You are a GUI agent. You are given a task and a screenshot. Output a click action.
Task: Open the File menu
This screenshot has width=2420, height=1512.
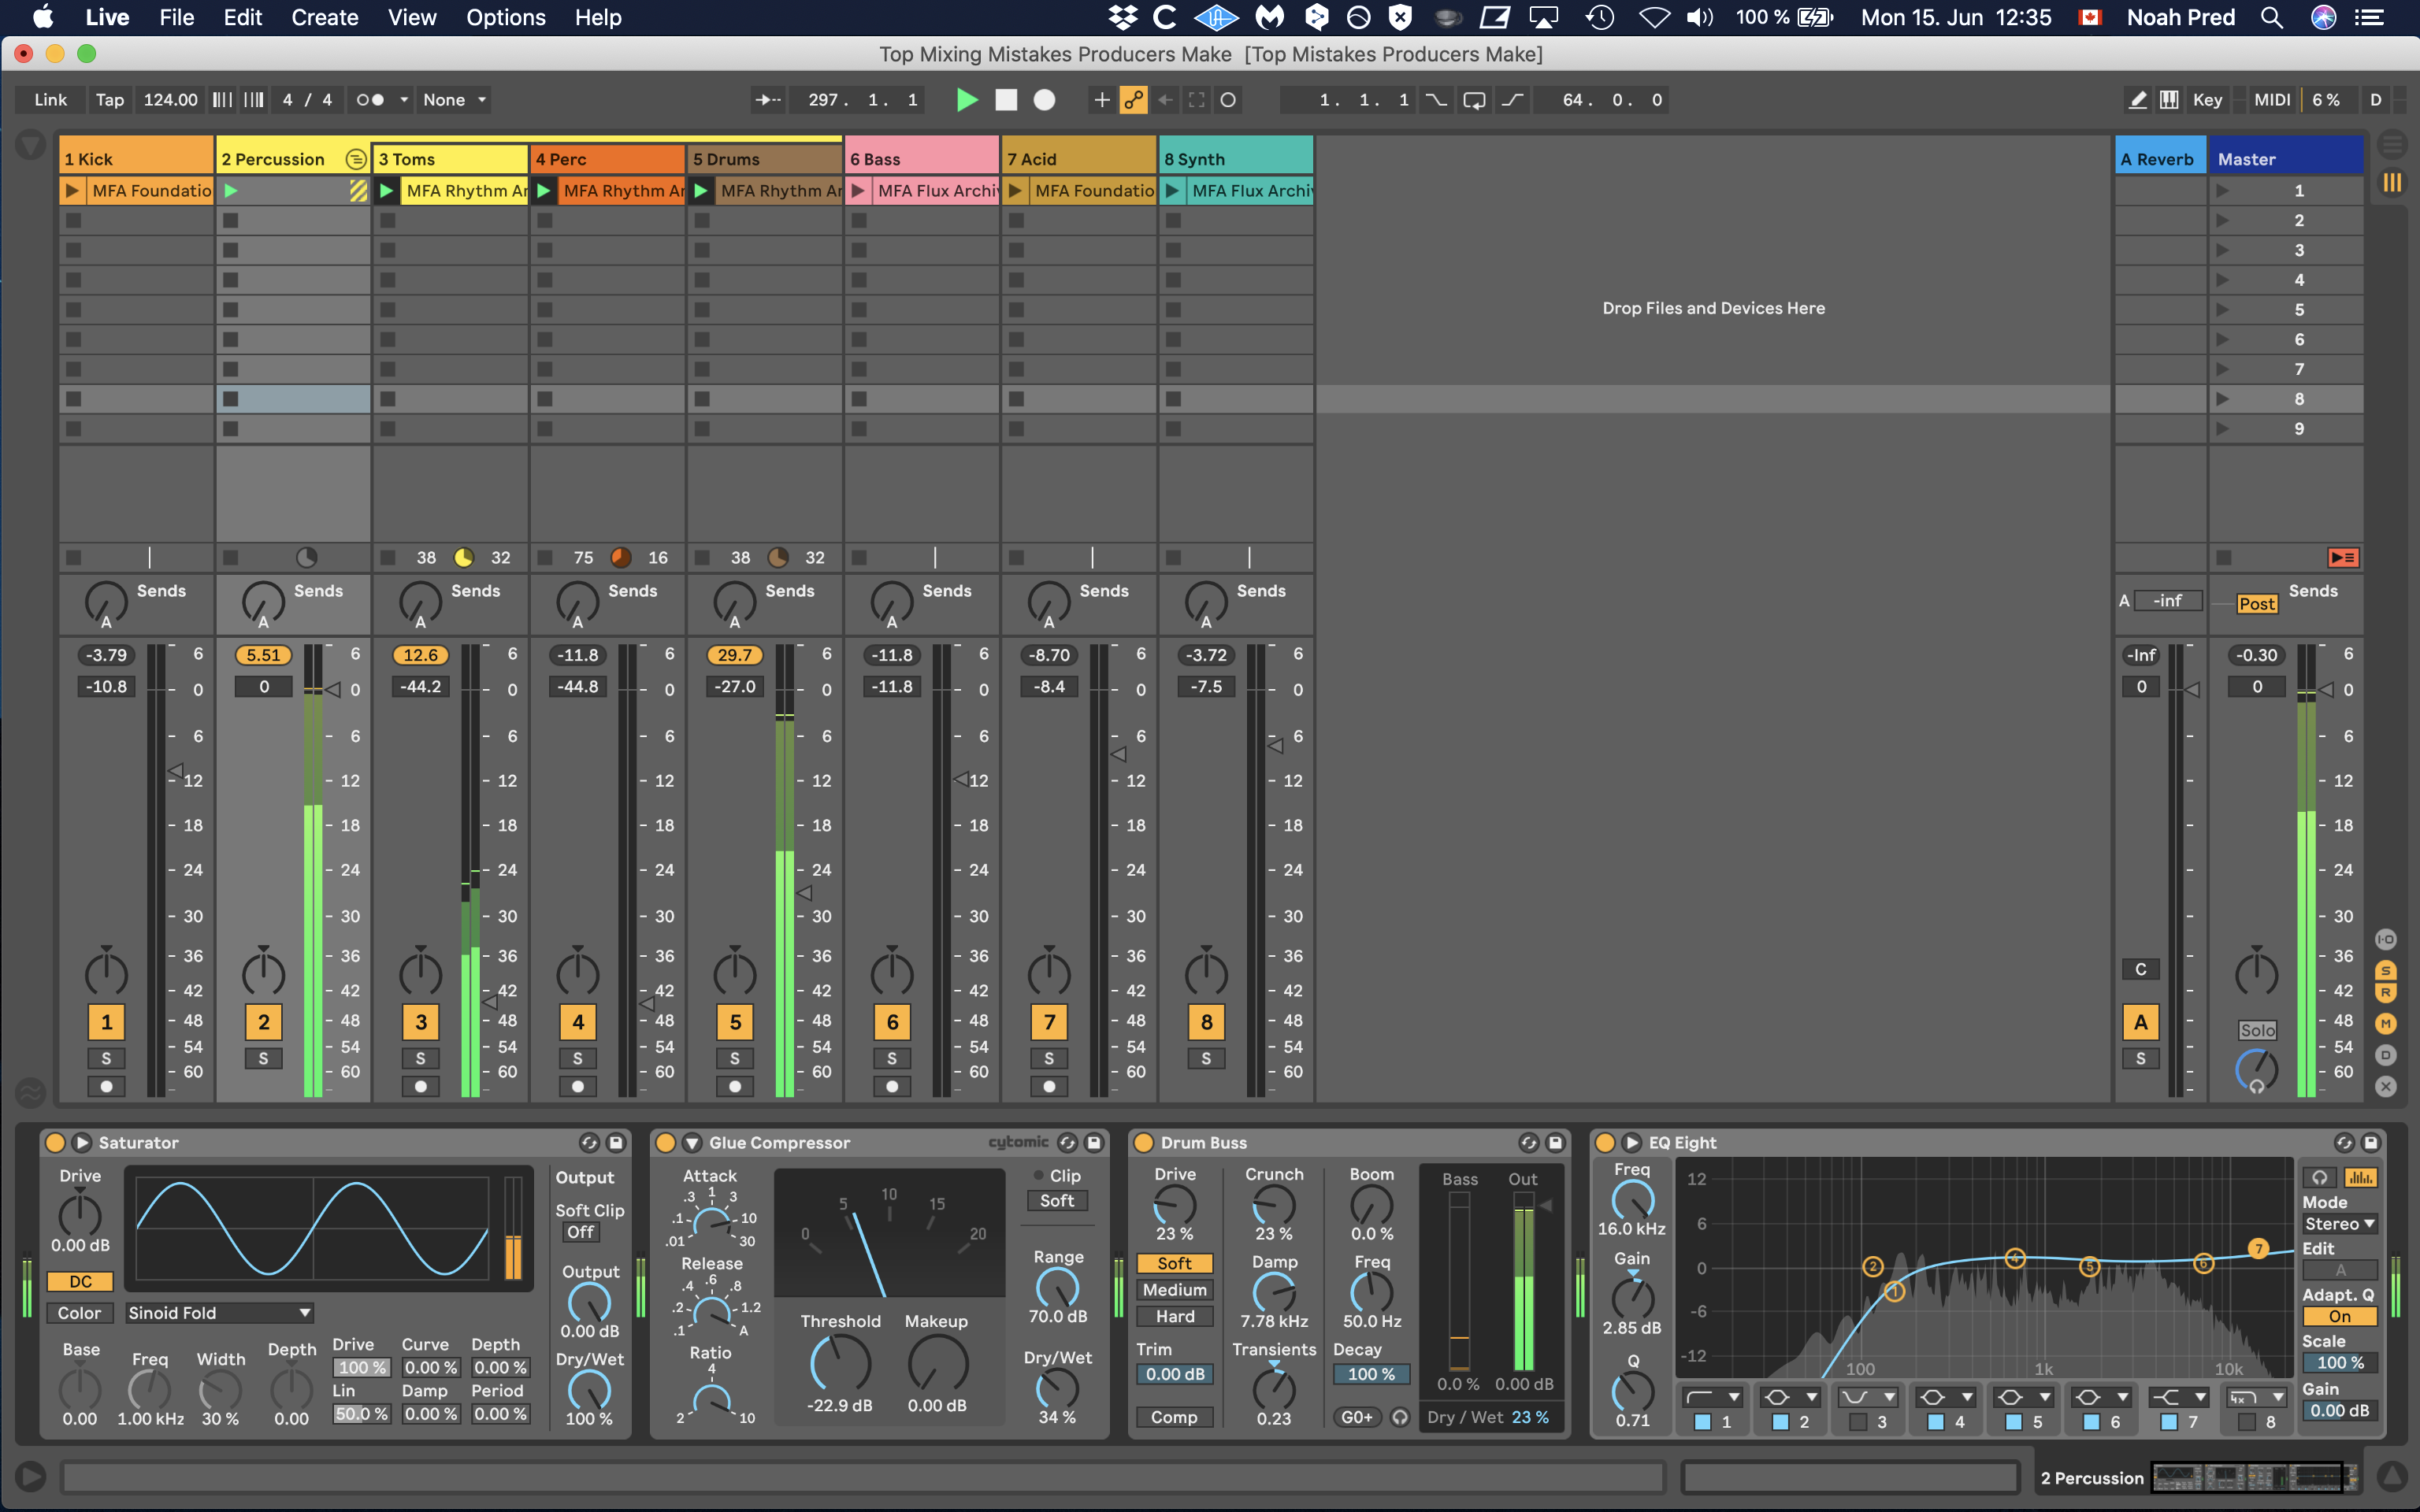[177, 17]
